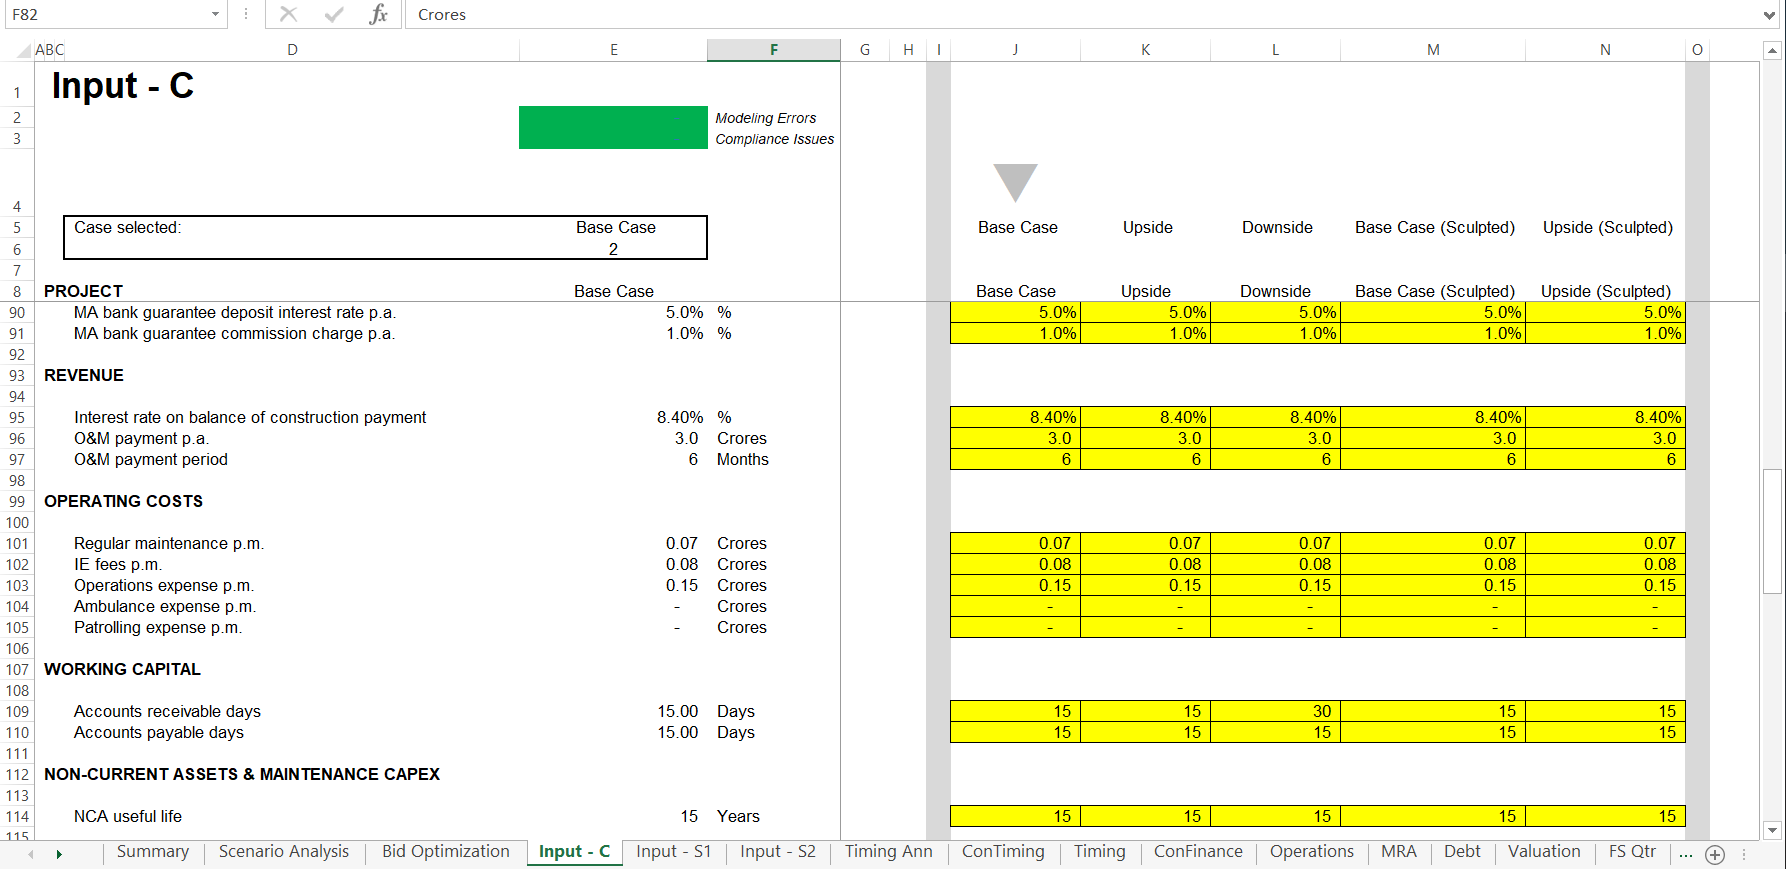Select row 95 header
Viewport: 1786px width, 869px height.
pyautogui.click(x=17, y=417)
